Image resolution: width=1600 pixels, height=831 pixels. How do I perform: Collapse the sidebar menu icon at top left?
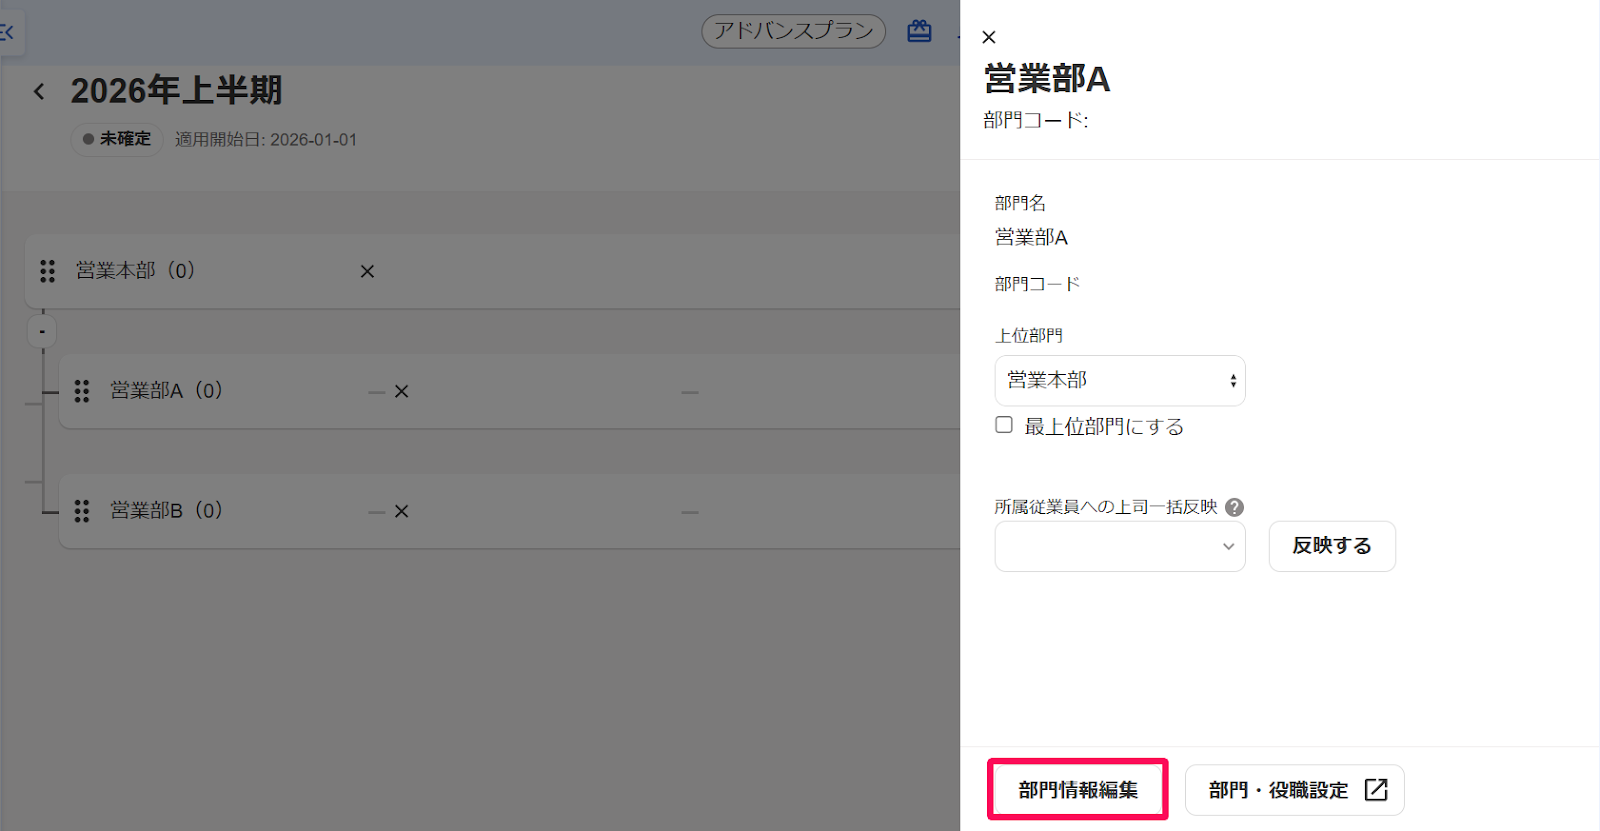click(x=8, y=33)
